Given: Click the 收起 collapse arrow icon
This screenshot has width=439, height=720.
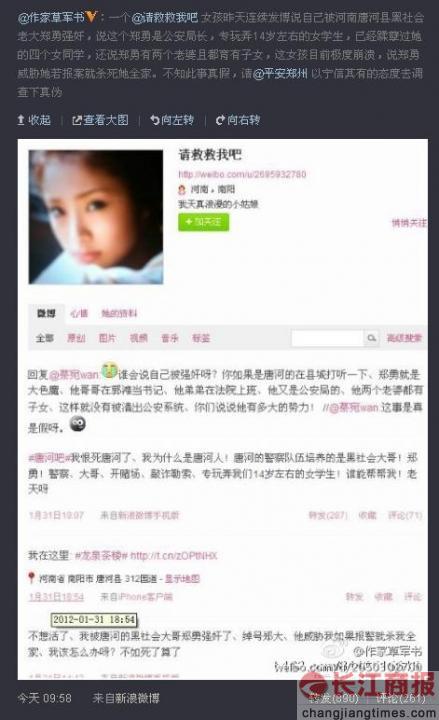Looking at the screenshot, I should [21, 120].
